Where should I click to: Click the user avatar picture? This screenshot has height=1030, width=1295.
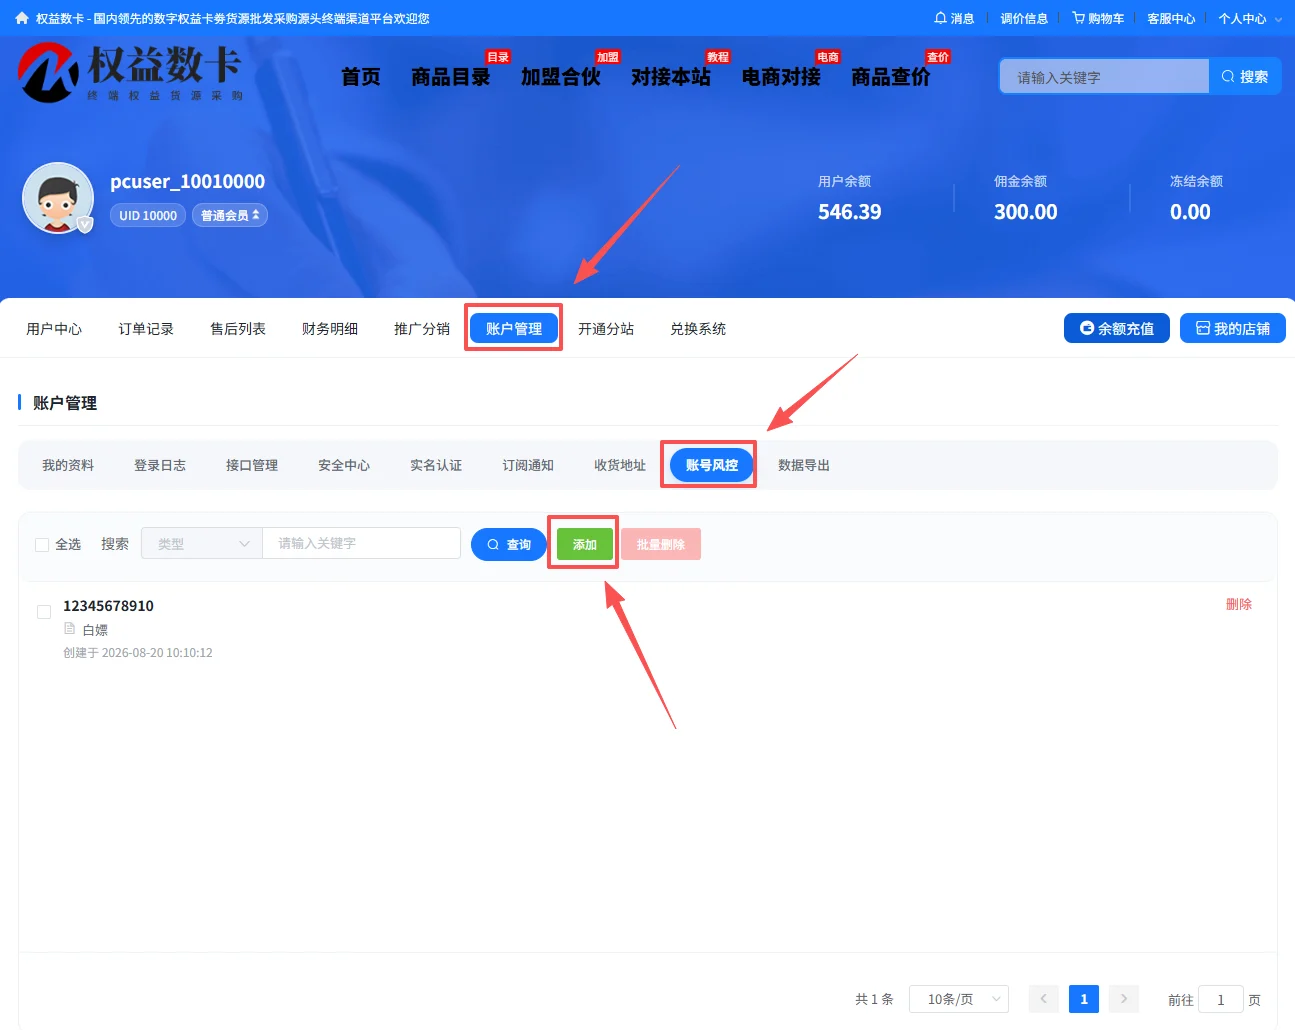coord(58,198)
